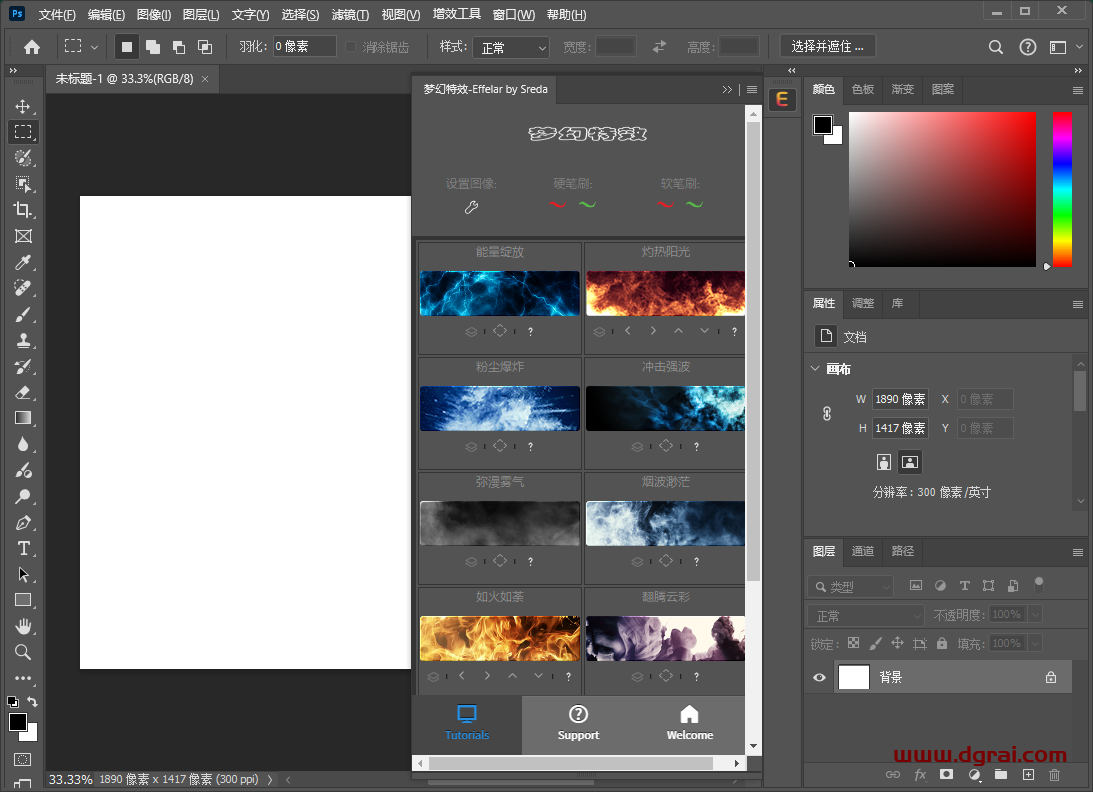Open the layer blend mode dropdown showing 正常
This screenshot has height=792, width=1093.
point(865,614)
